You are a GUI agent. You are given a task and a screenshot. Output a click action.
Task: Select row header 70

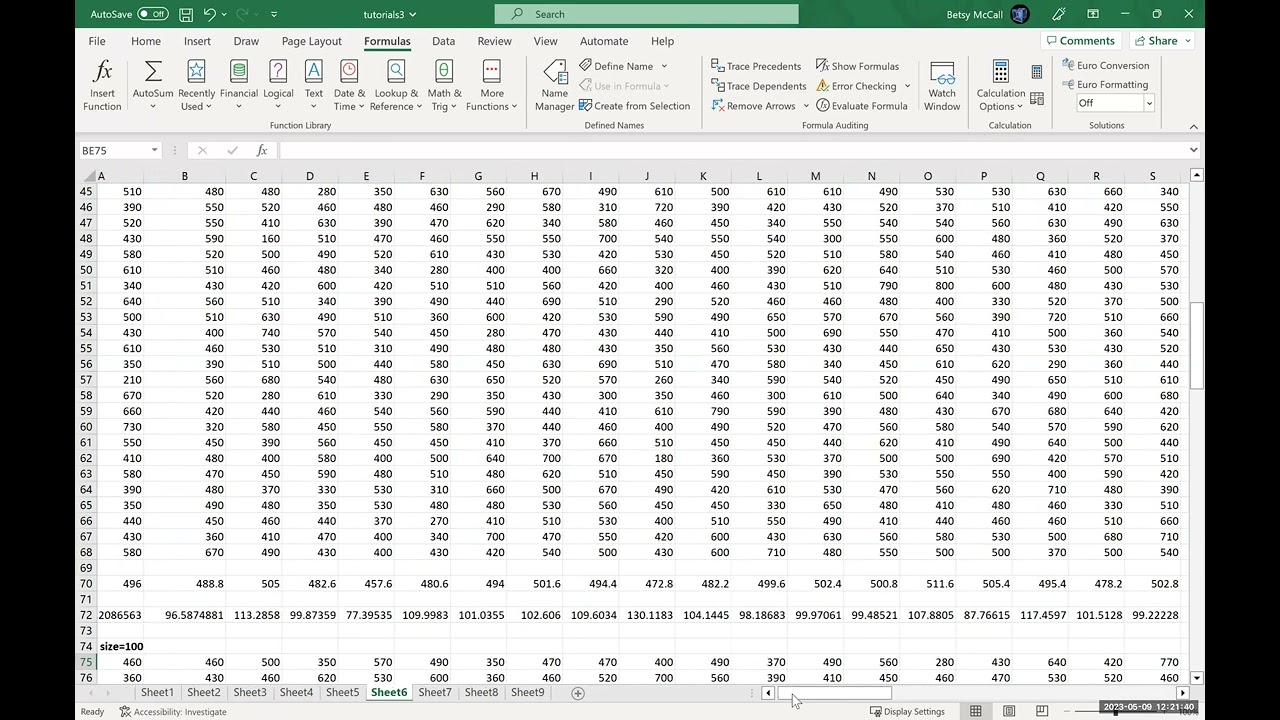point(86,583)
